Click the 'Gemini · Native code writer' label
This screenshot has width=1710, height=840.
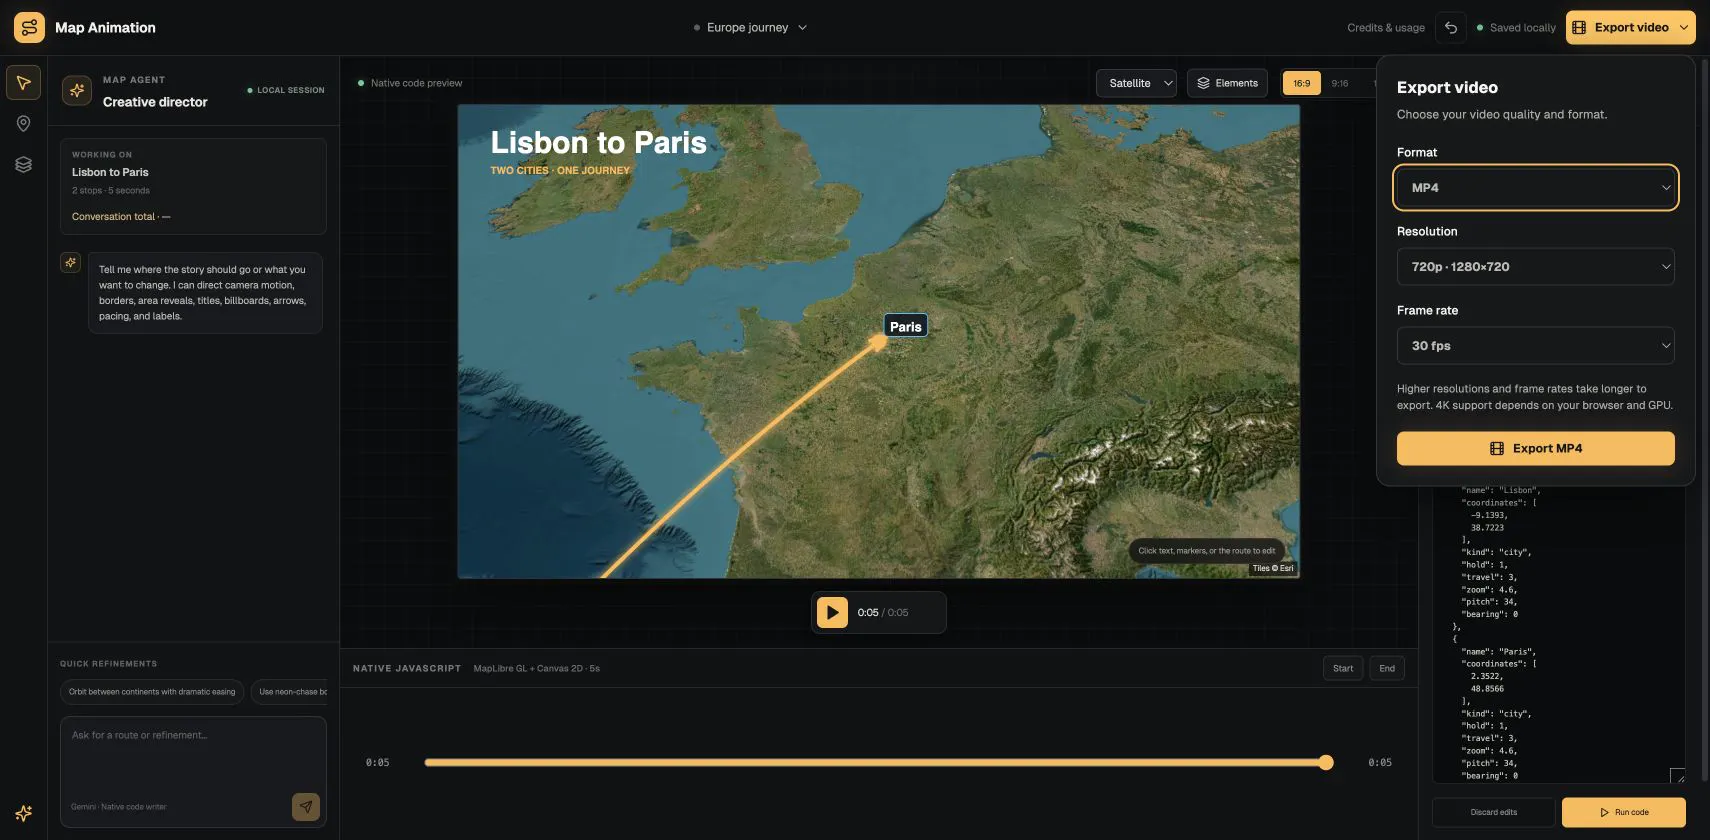coord(119,806)
